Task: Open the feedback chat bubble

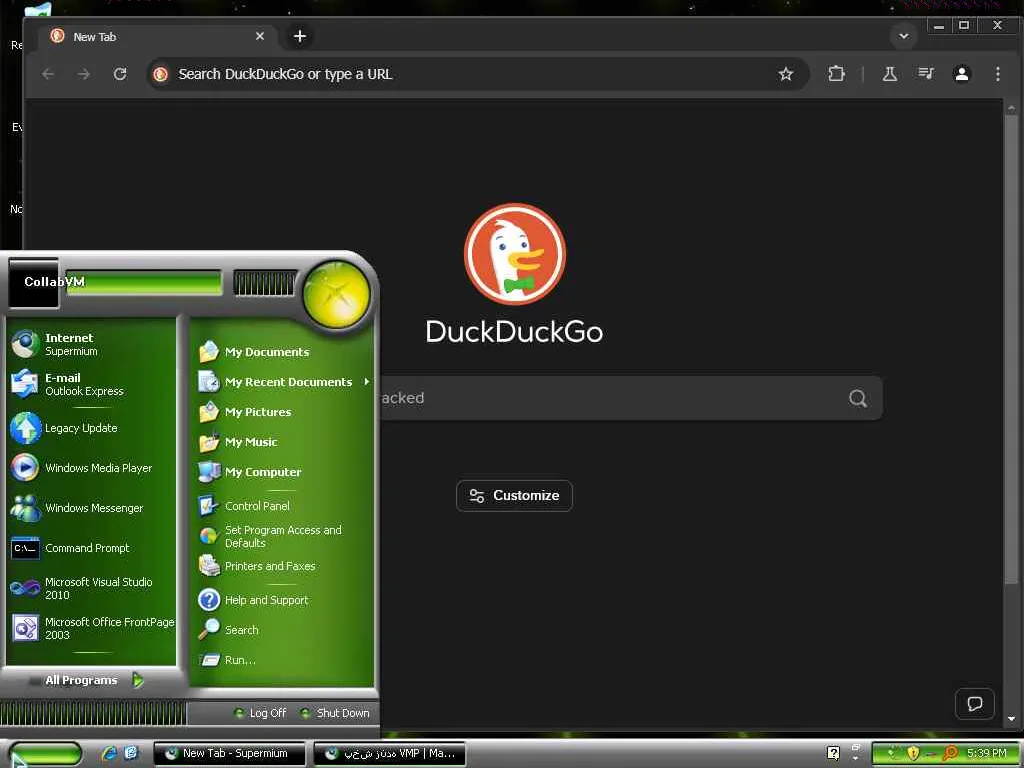Action: [x=975, y=704]
